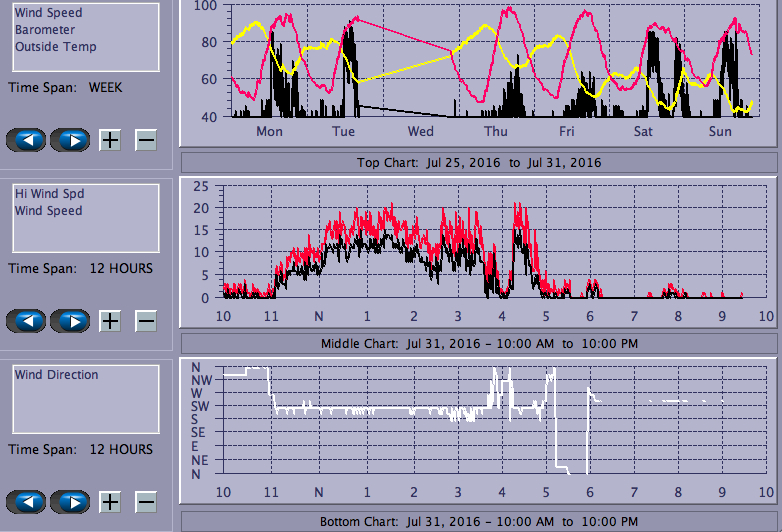Go back in time on the middle chart

pos(27,321)
